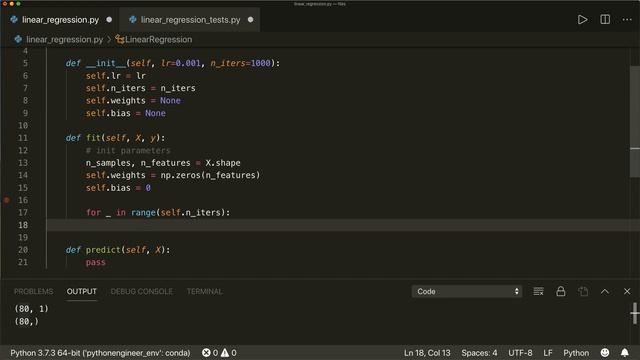This screenshot has height=360, width=640.
Task: Open the warnings count in status bar
Action: click(229, 353)
